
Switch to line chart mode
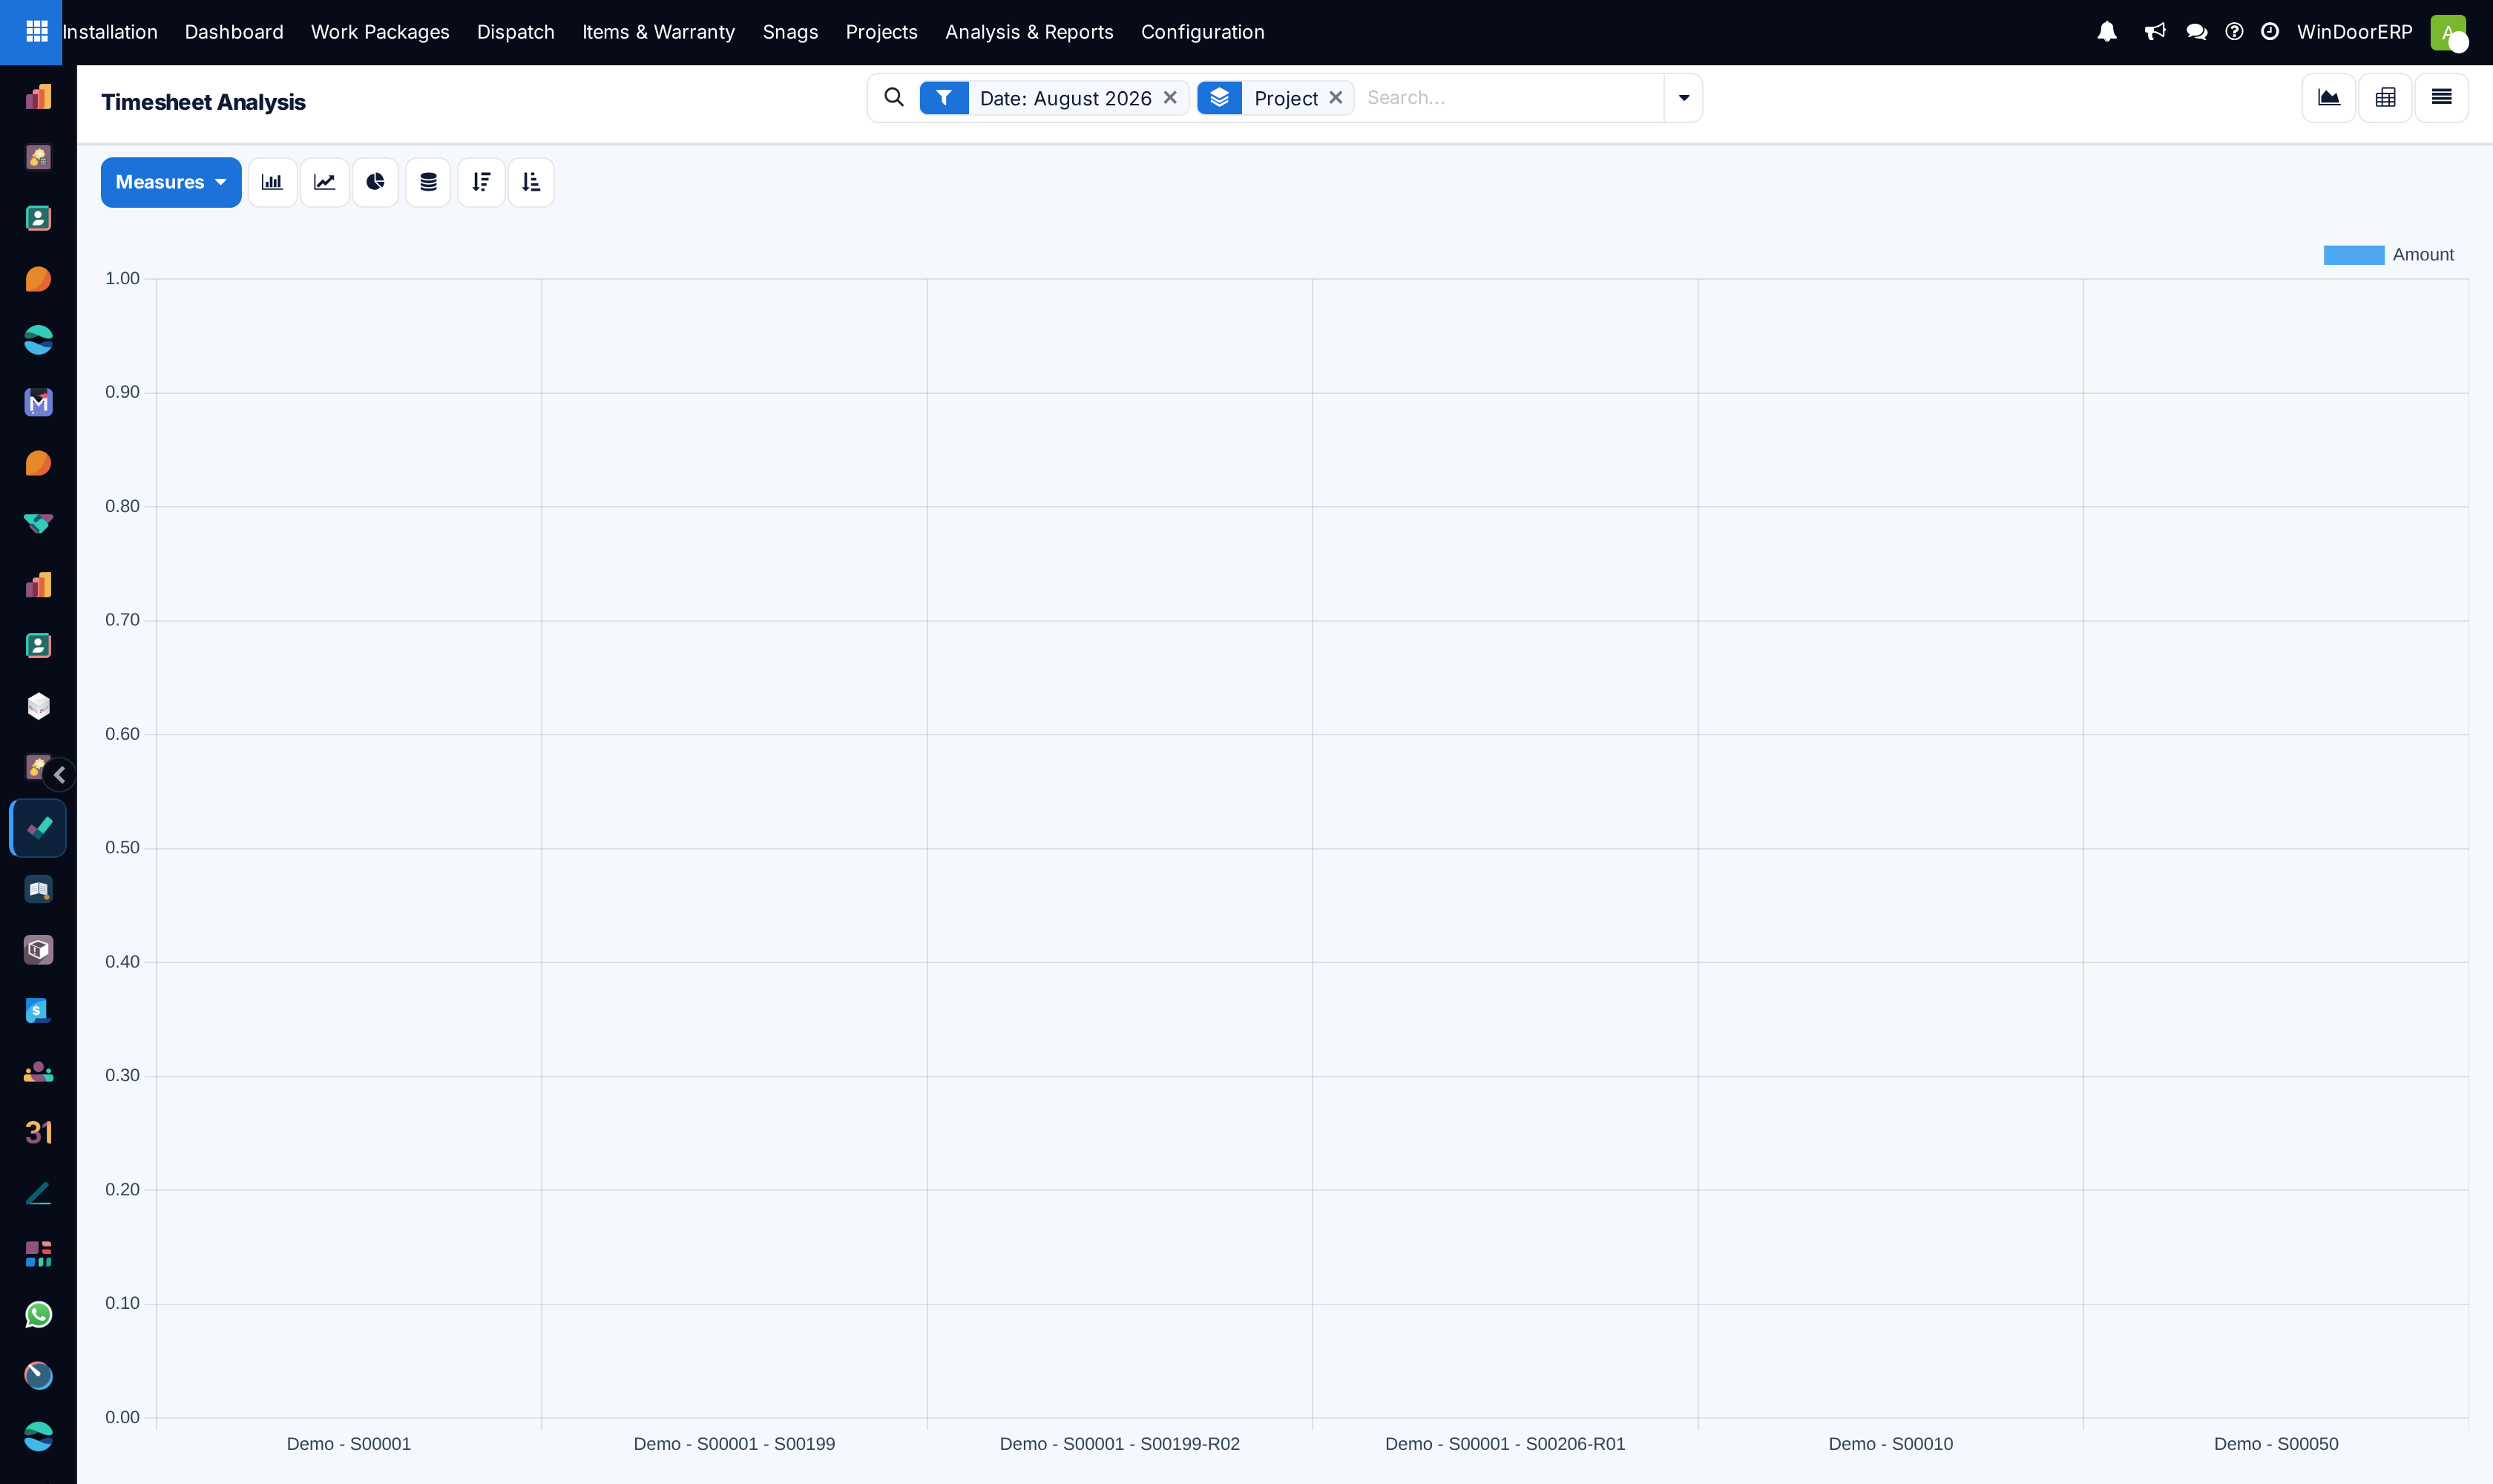point(324,182)
